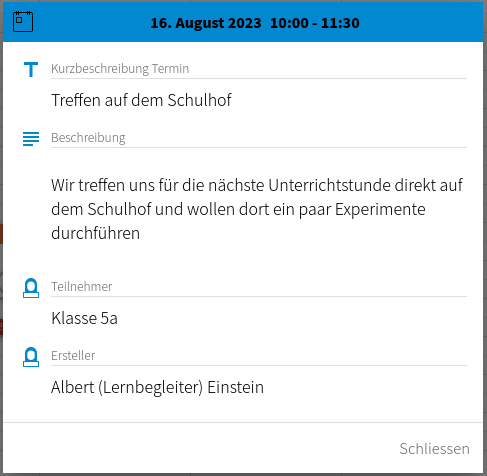Screen dimensions: 487x476
Task: Click the calendar icon in the header
Action: click(x=23, y=22)
